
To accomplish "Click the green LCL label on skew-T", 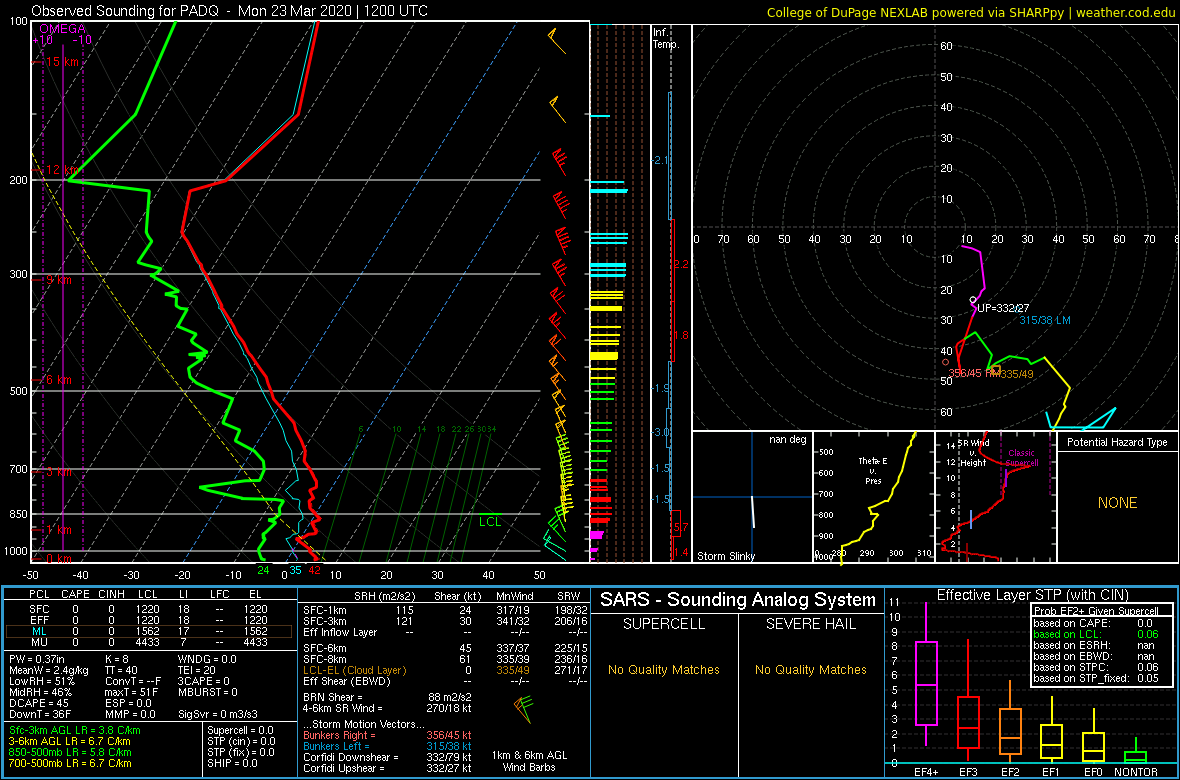I will pyautogui.click(x=490, y=521).
